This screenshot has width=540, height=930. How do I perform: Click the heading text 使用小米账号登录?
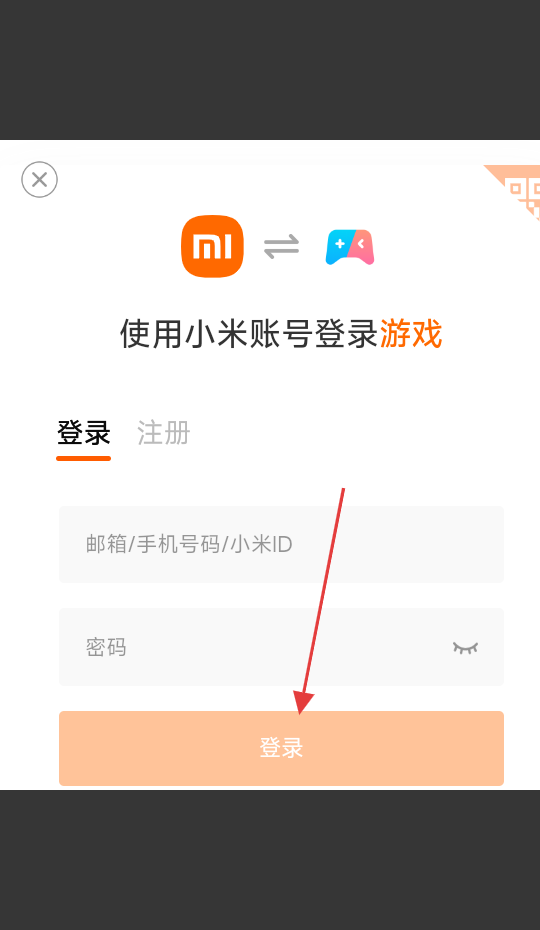[x=249, y=333]
